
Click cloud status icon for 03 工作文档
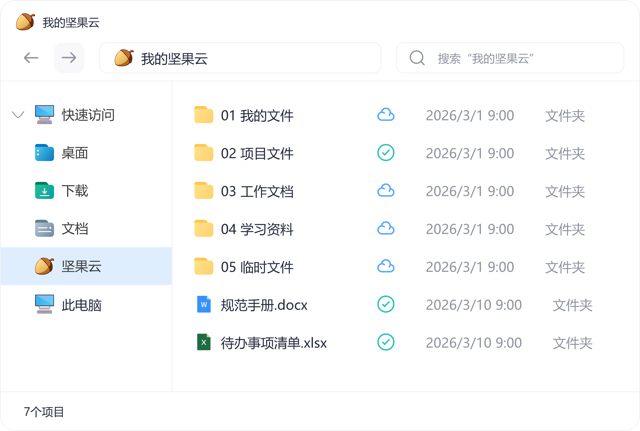pos(386,191)
